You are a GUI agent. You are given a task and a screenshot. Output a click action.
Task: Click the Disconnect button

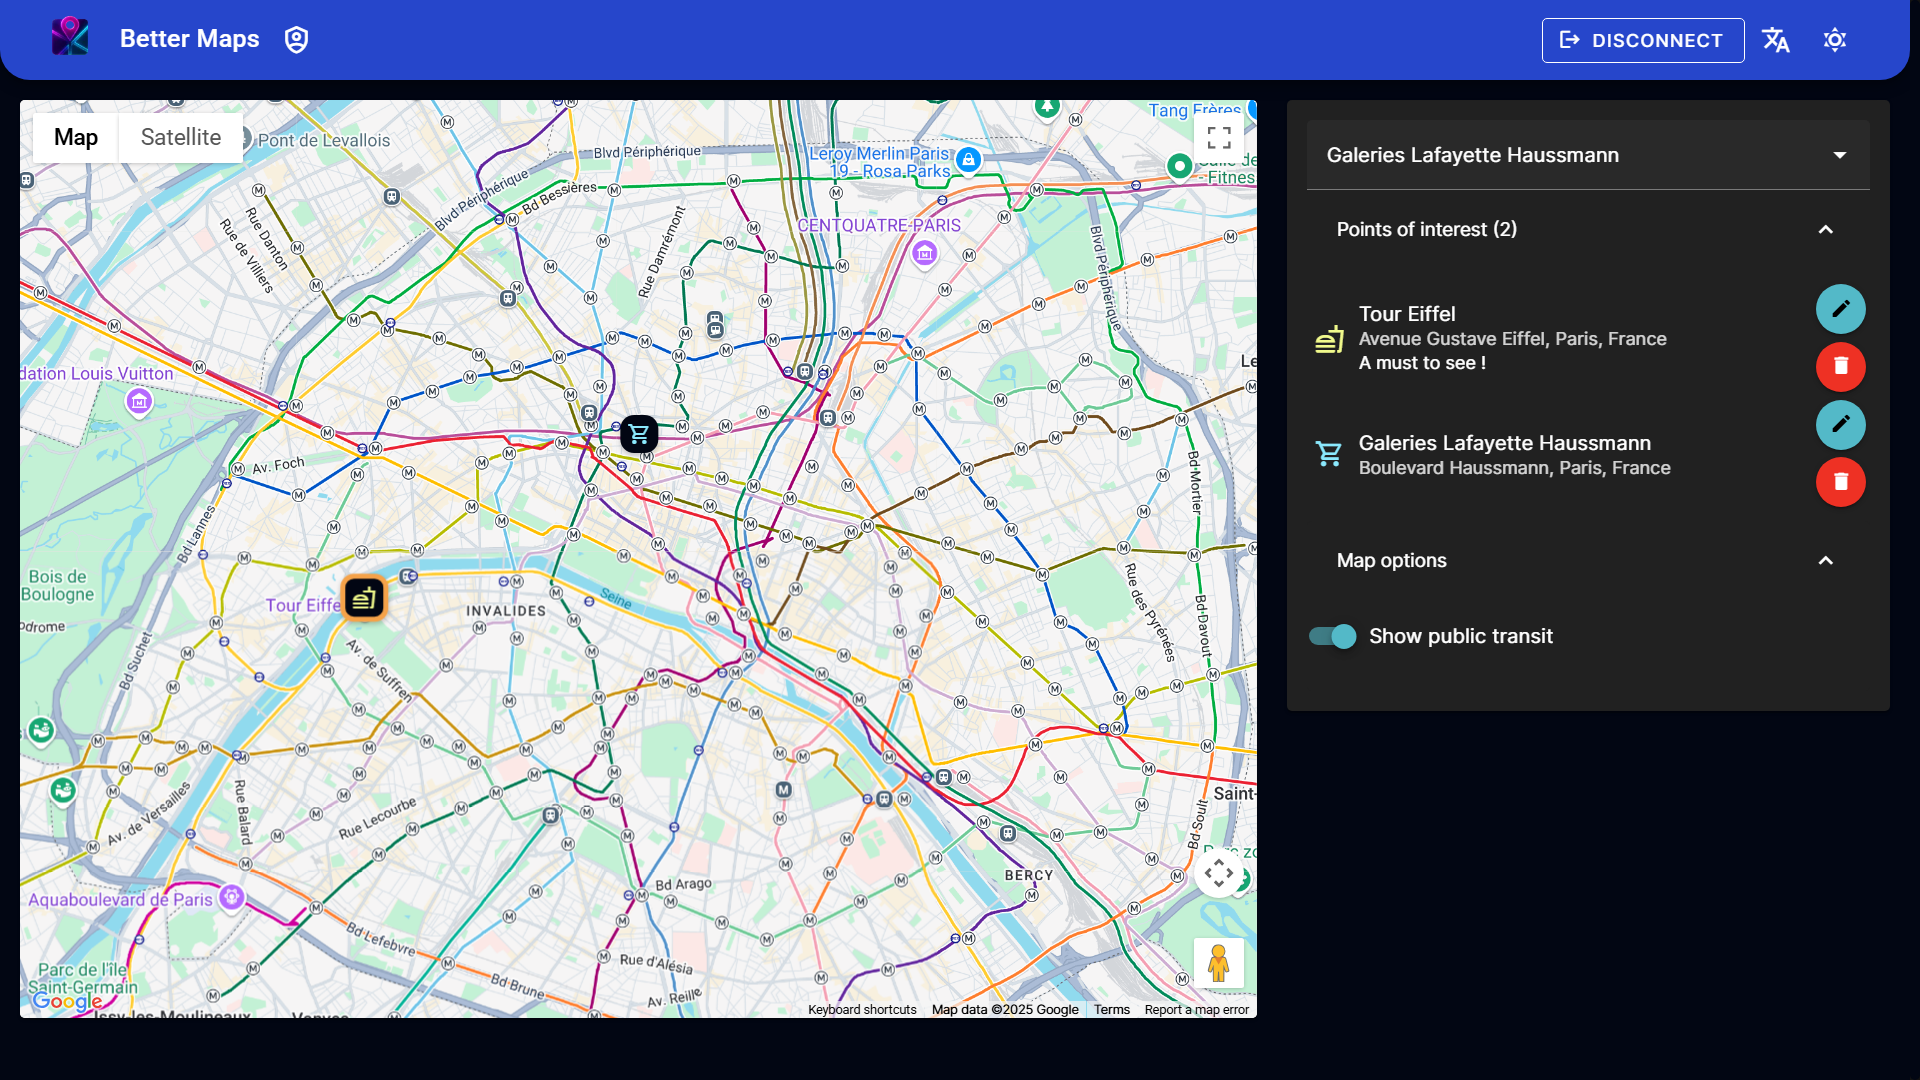coord(1642,41)
